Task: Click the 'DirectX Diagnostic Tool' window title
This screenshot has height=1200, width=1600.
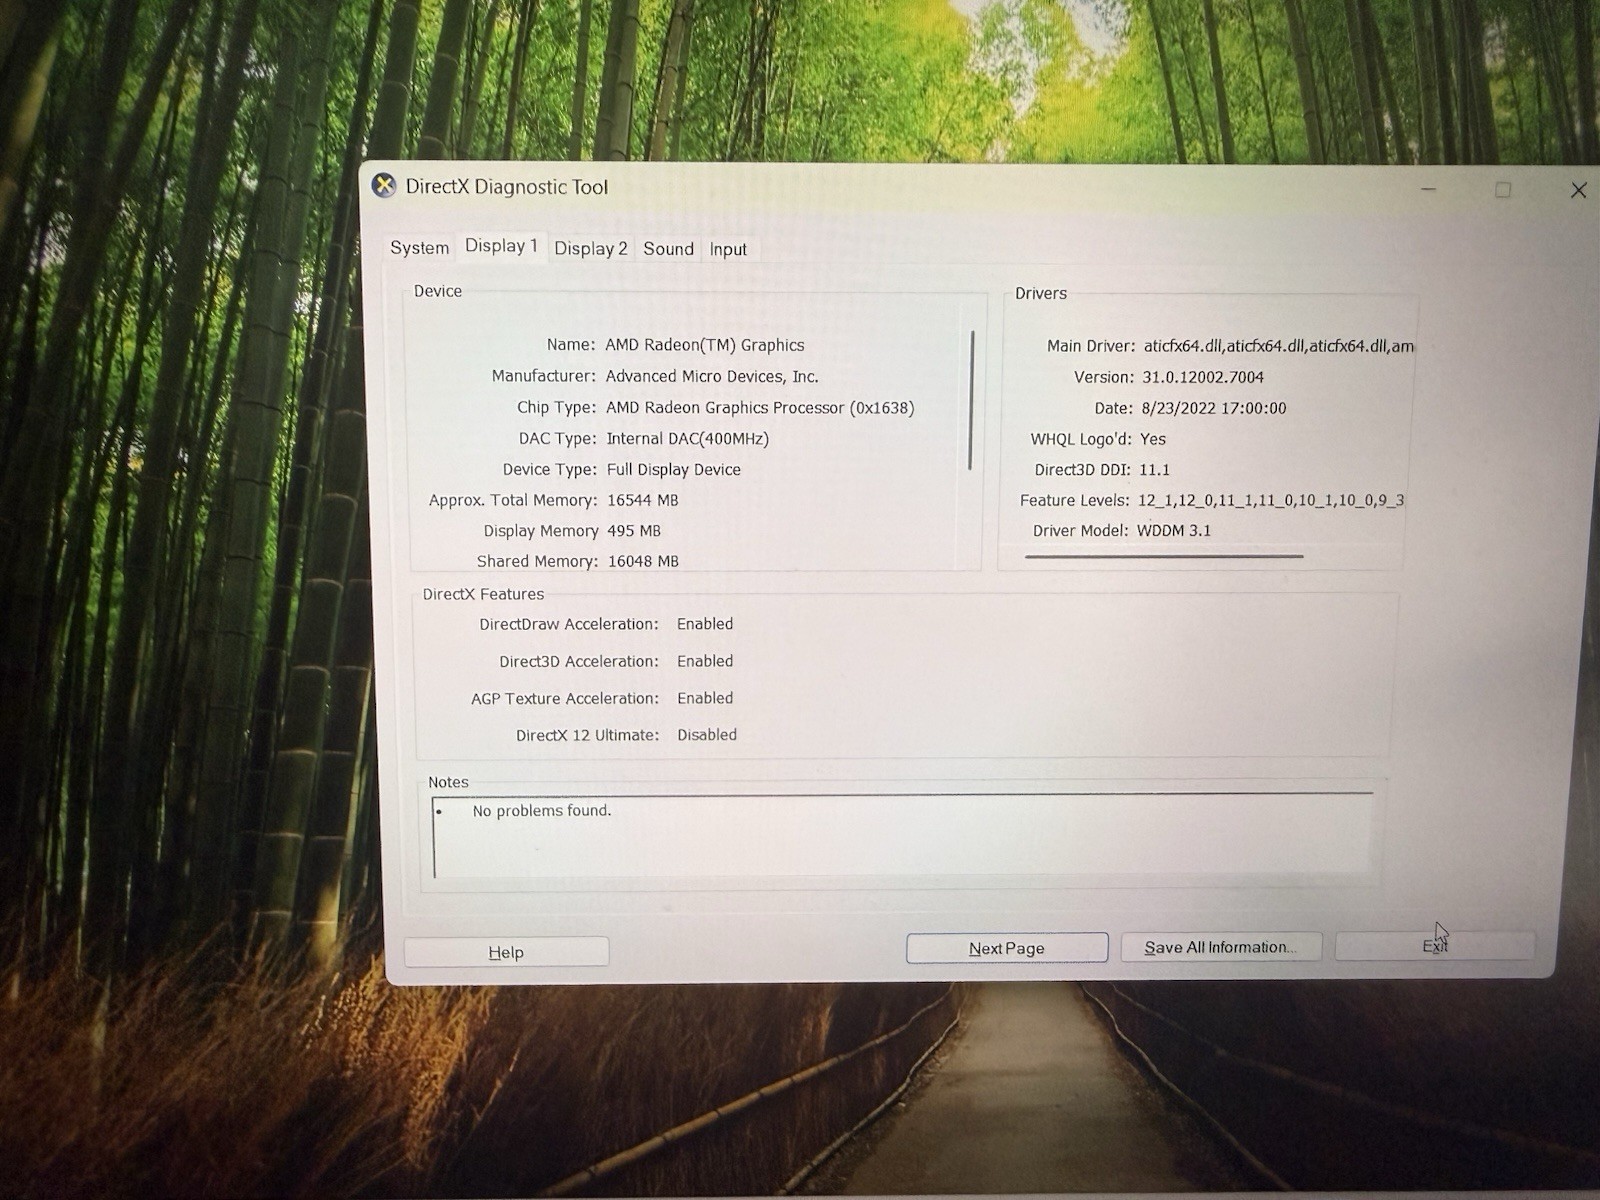Action: point(506,187)
